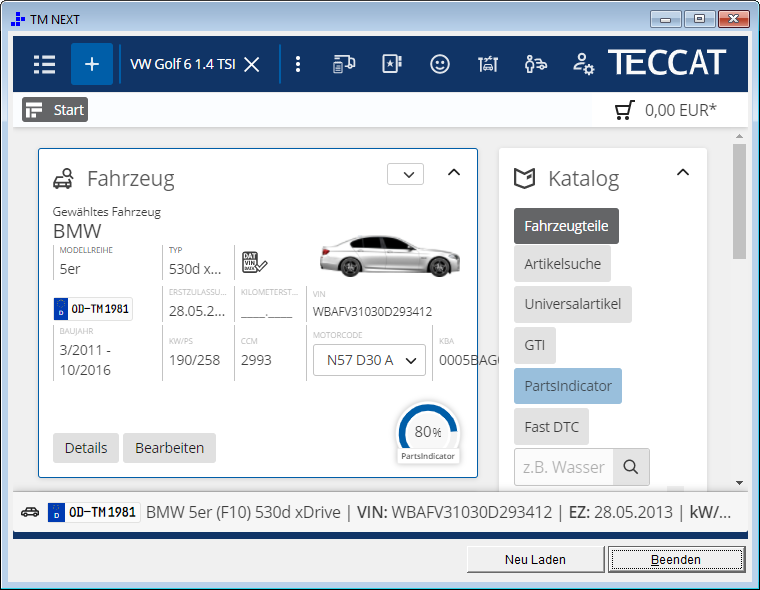This screenshot has width=760, height=590.
Task: Click the scrollbar down arrow
Action: click(739, 482)
